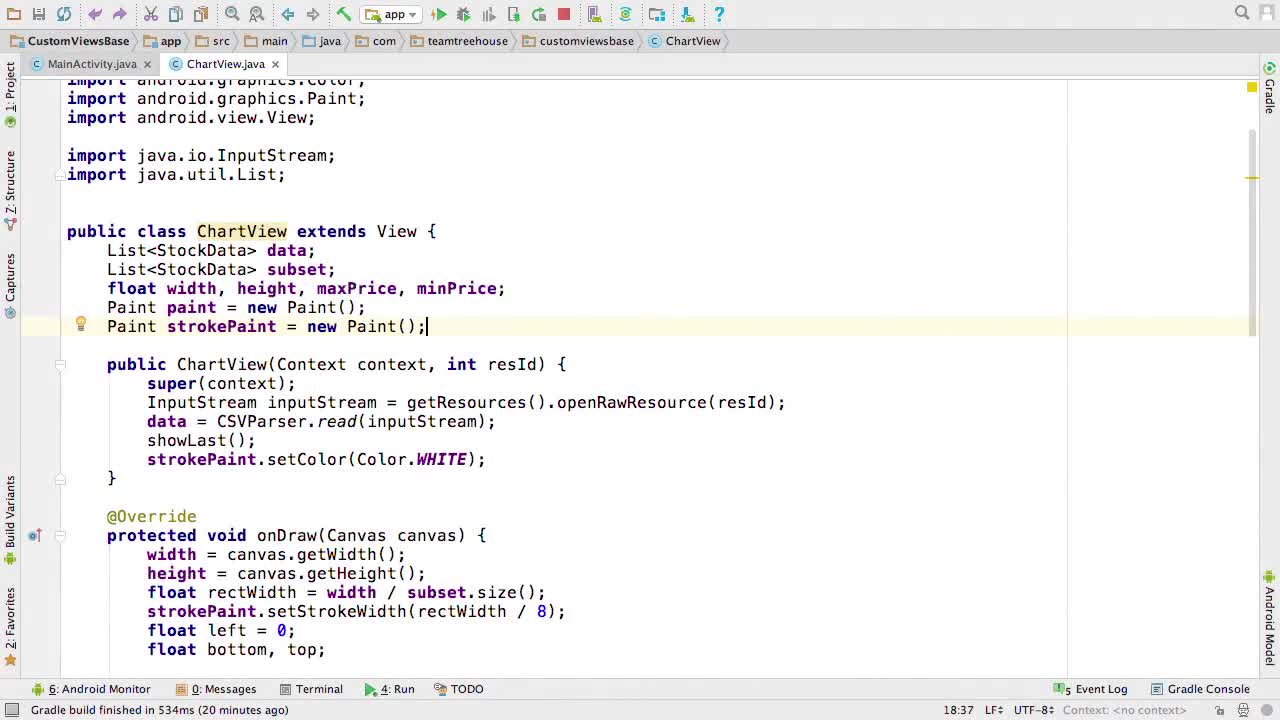Click the app breadcrumb folder
The height and width of the screenshot is (720, 1280).
pyautogui.click(x=162, y=41)
